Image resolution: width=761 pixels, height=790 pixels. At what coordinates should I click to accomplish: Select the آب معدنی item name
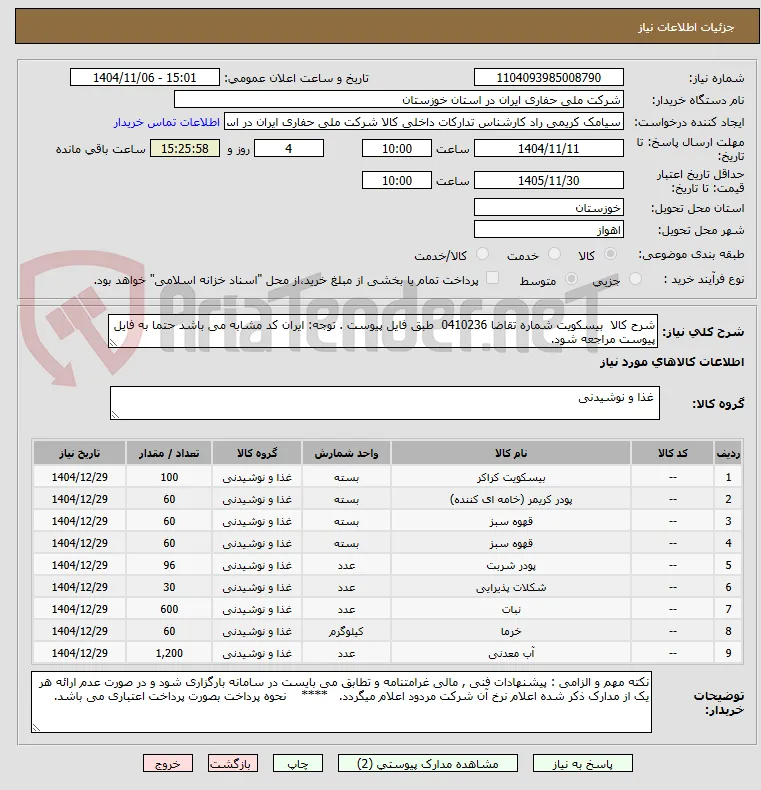pos(511,653)
